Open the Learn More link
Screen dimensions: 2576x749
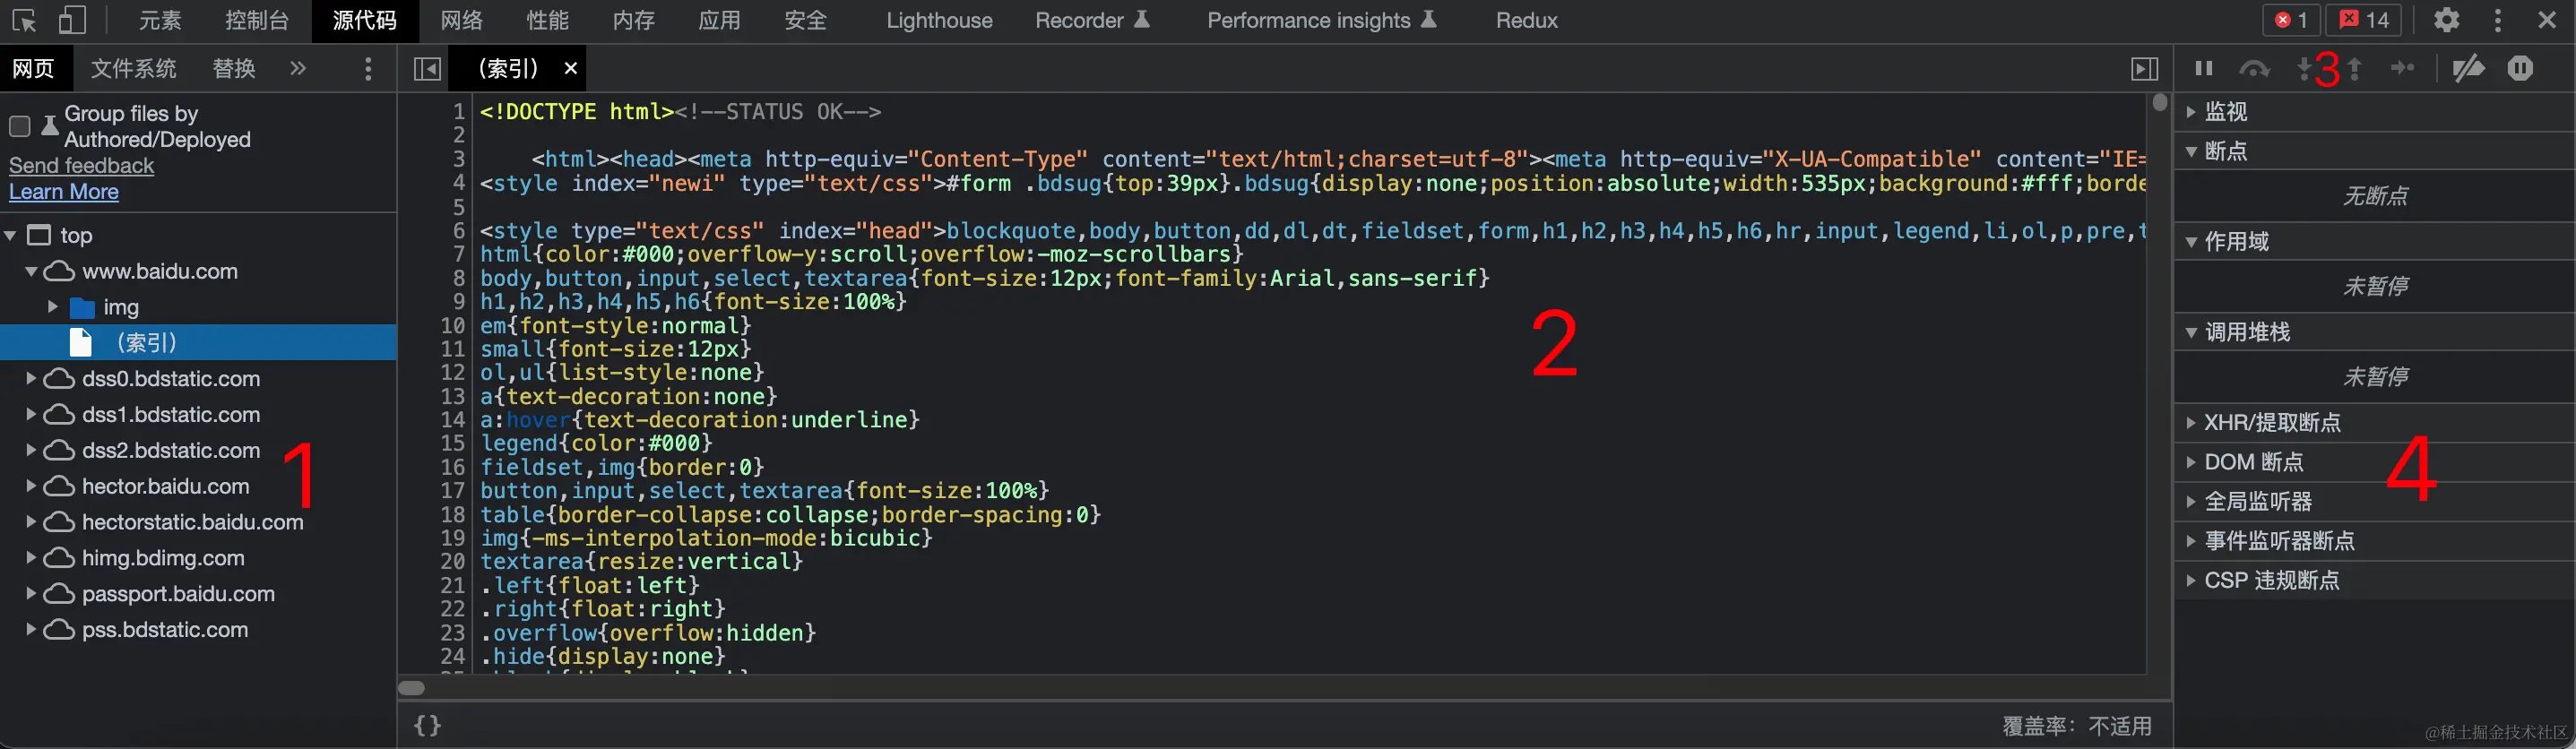64,191
